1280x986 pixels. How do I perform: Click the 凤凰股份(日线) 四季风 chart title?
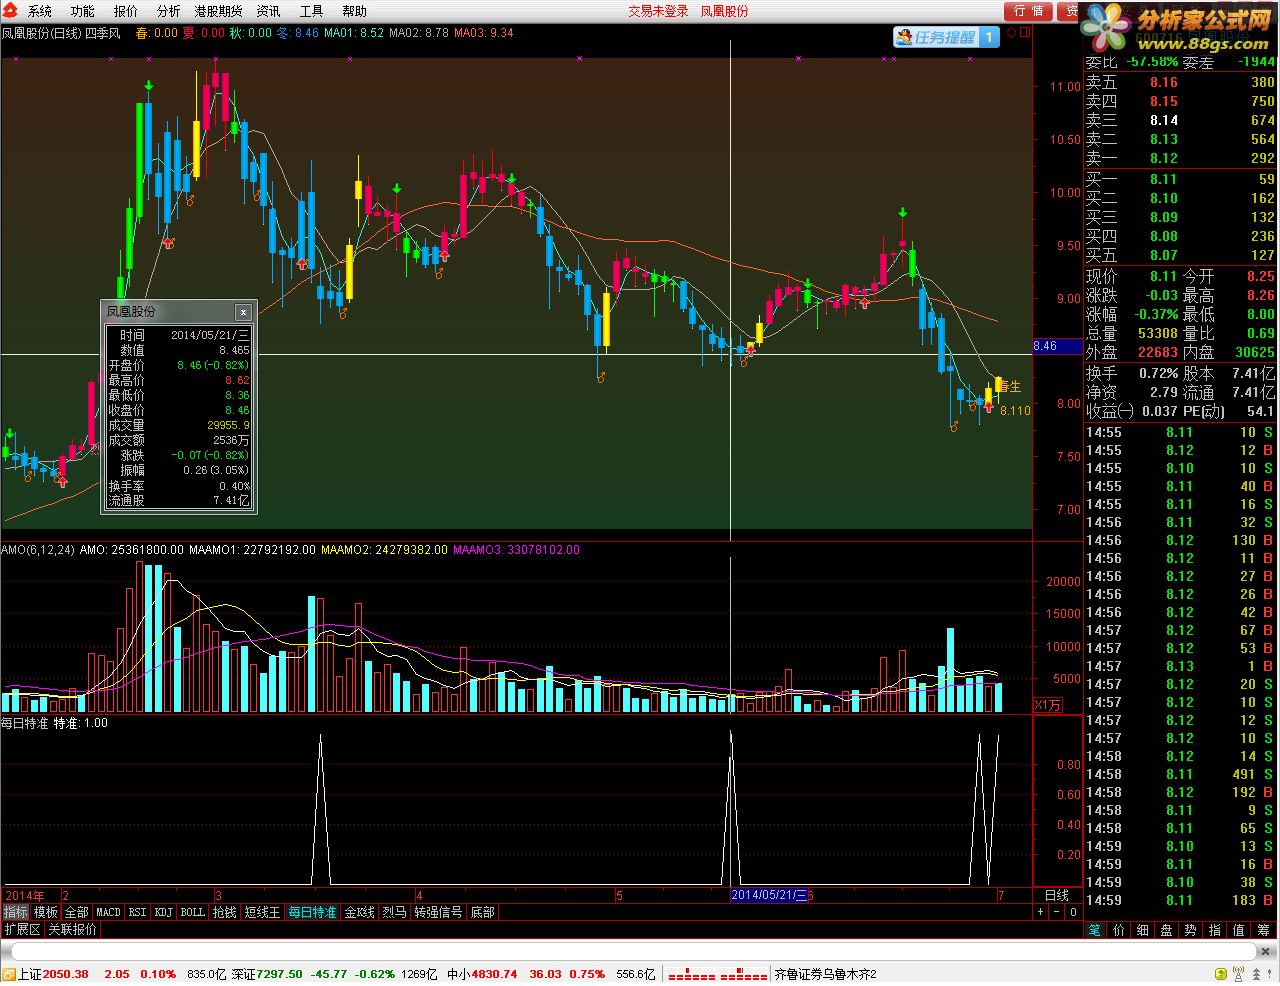click(61, 33)
